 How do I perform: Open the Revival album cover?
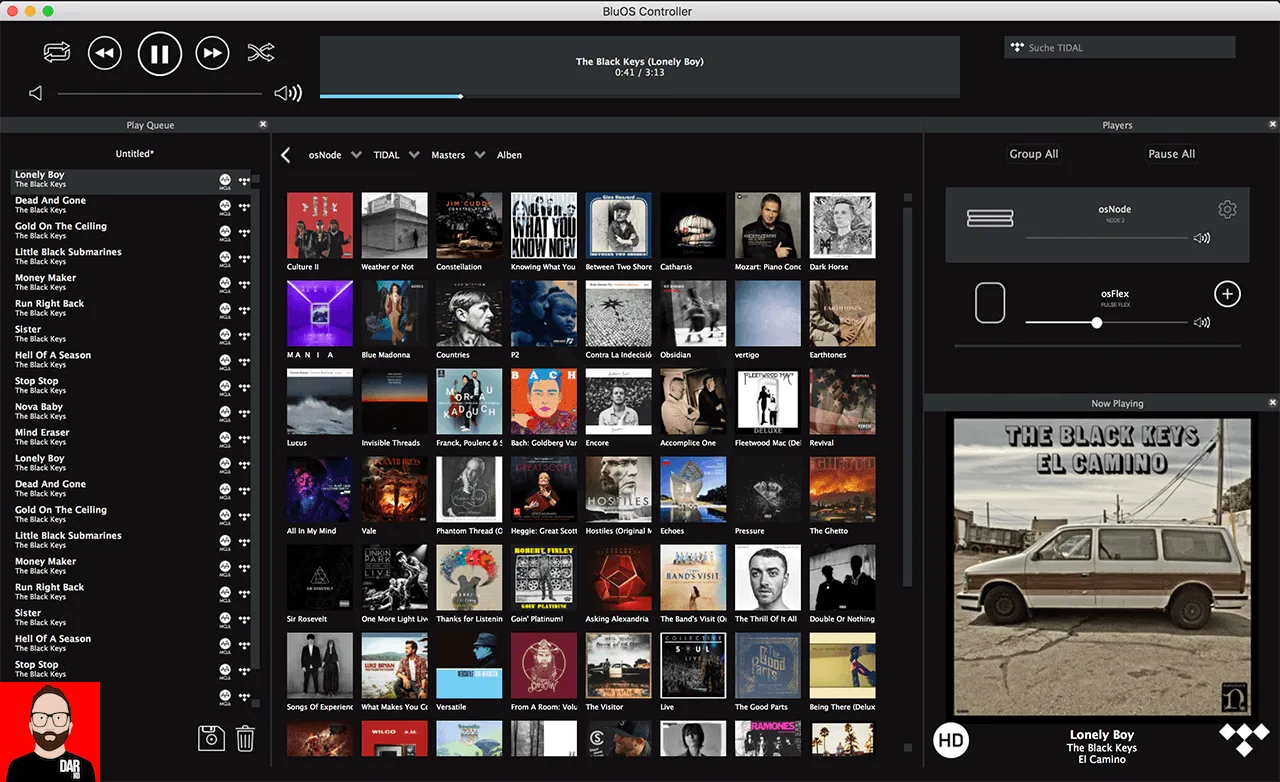842,402
